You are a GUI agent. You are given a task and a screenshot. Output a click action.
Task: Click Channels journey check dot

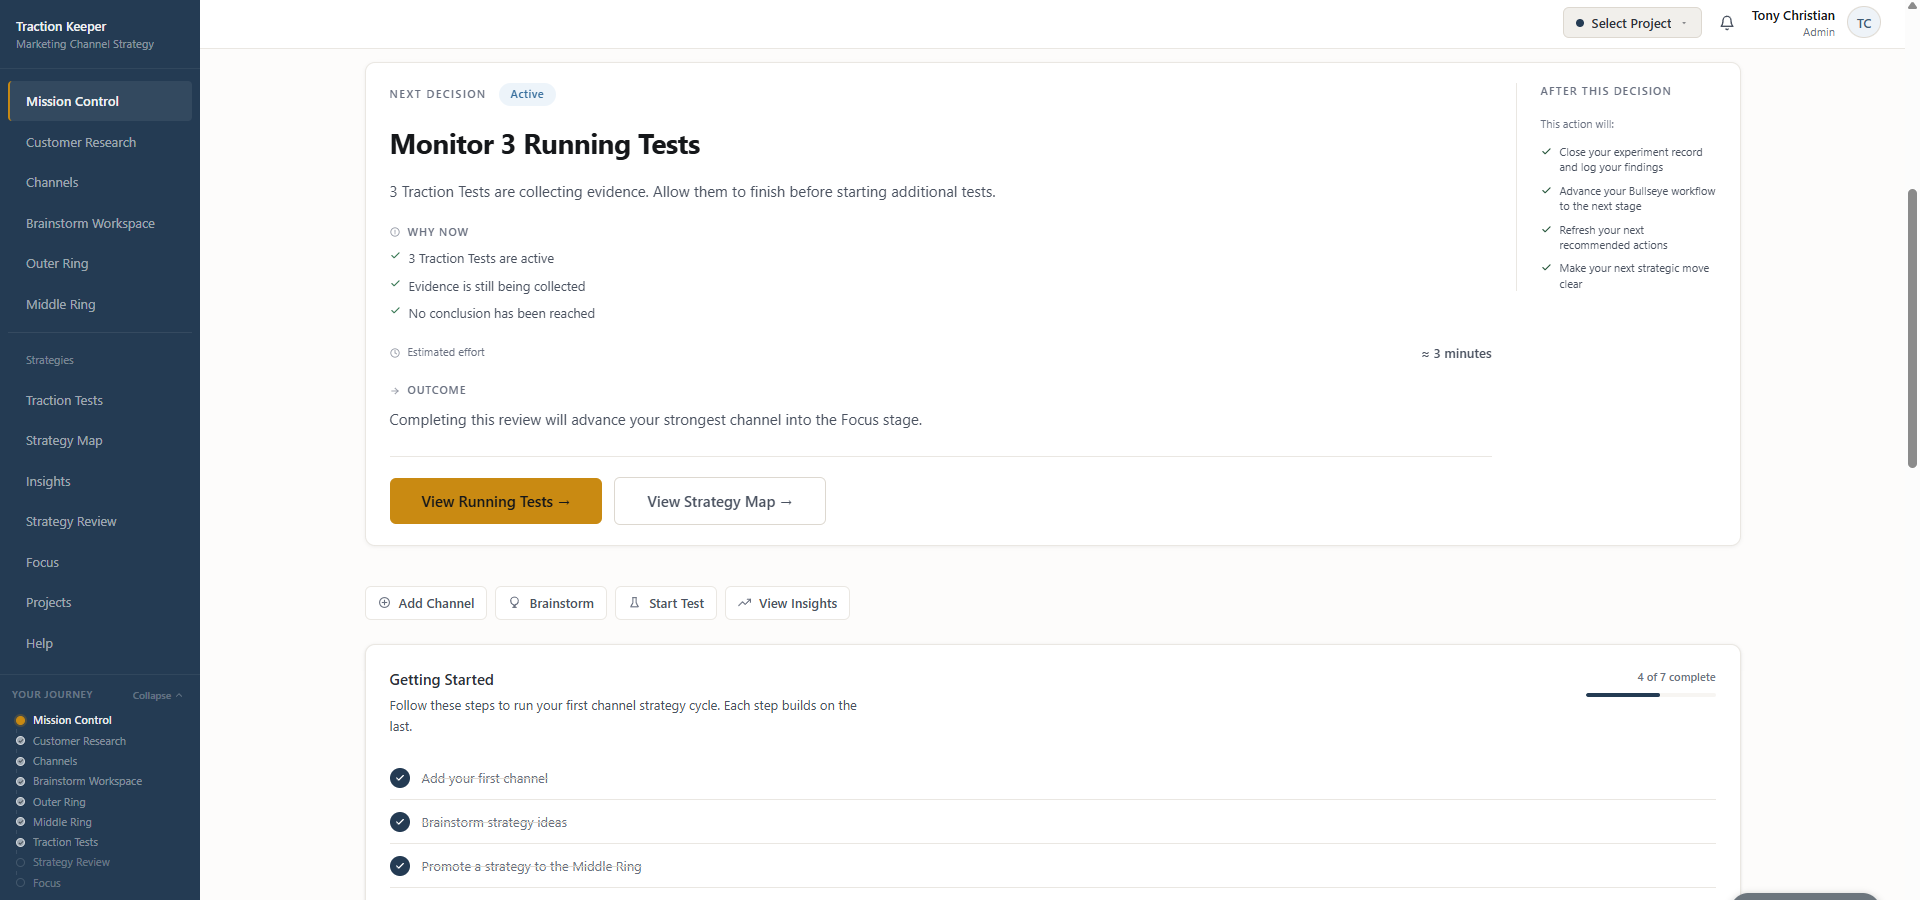(20, 761)
